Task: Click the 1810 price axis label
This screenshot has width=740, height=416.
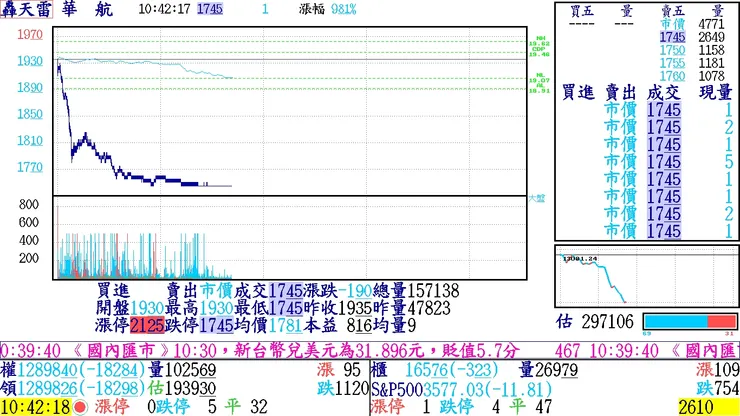Action: [30, 140]
